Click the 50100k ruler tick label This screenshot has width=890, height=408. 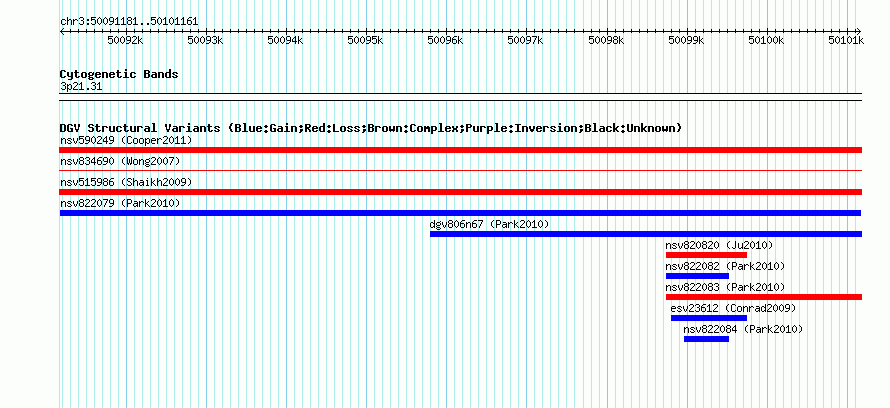pos(767,40)
